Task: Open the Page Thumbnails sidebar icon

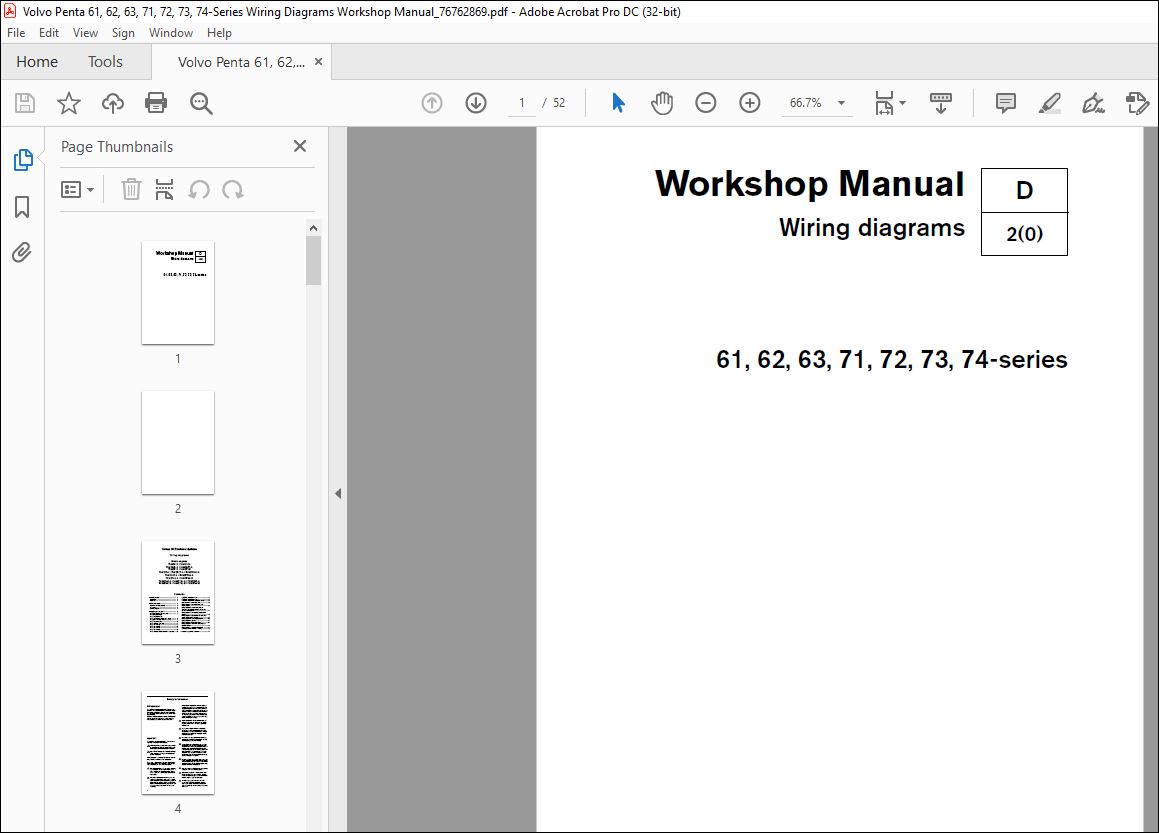Action: 23,160
